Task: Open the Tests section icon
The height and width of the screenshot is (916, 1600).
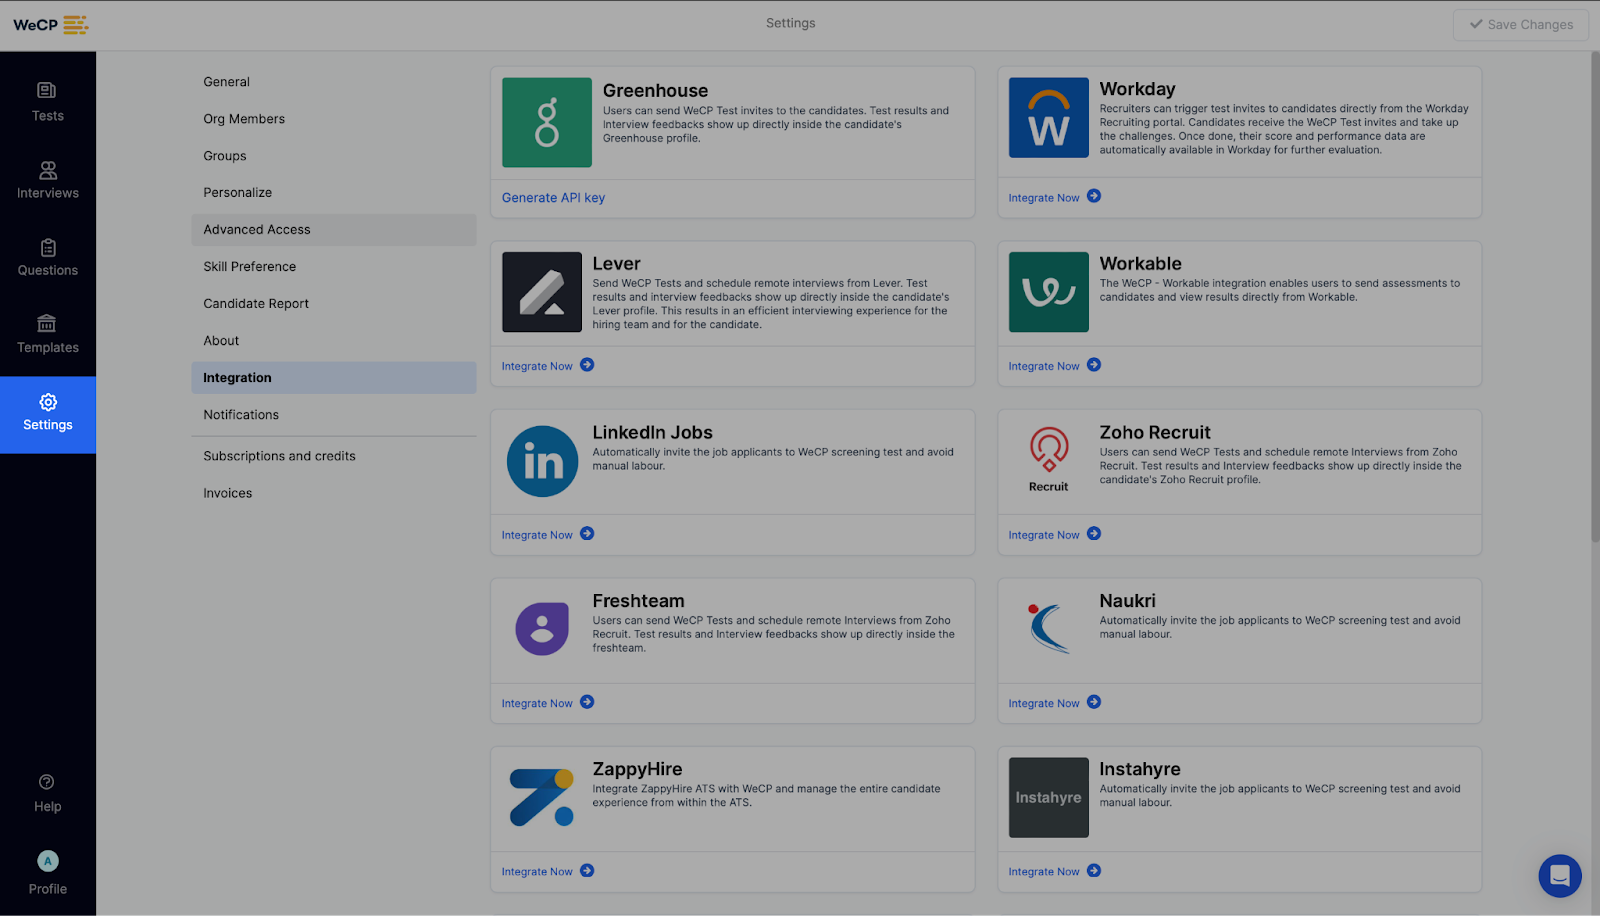Action: click(47, 90)
